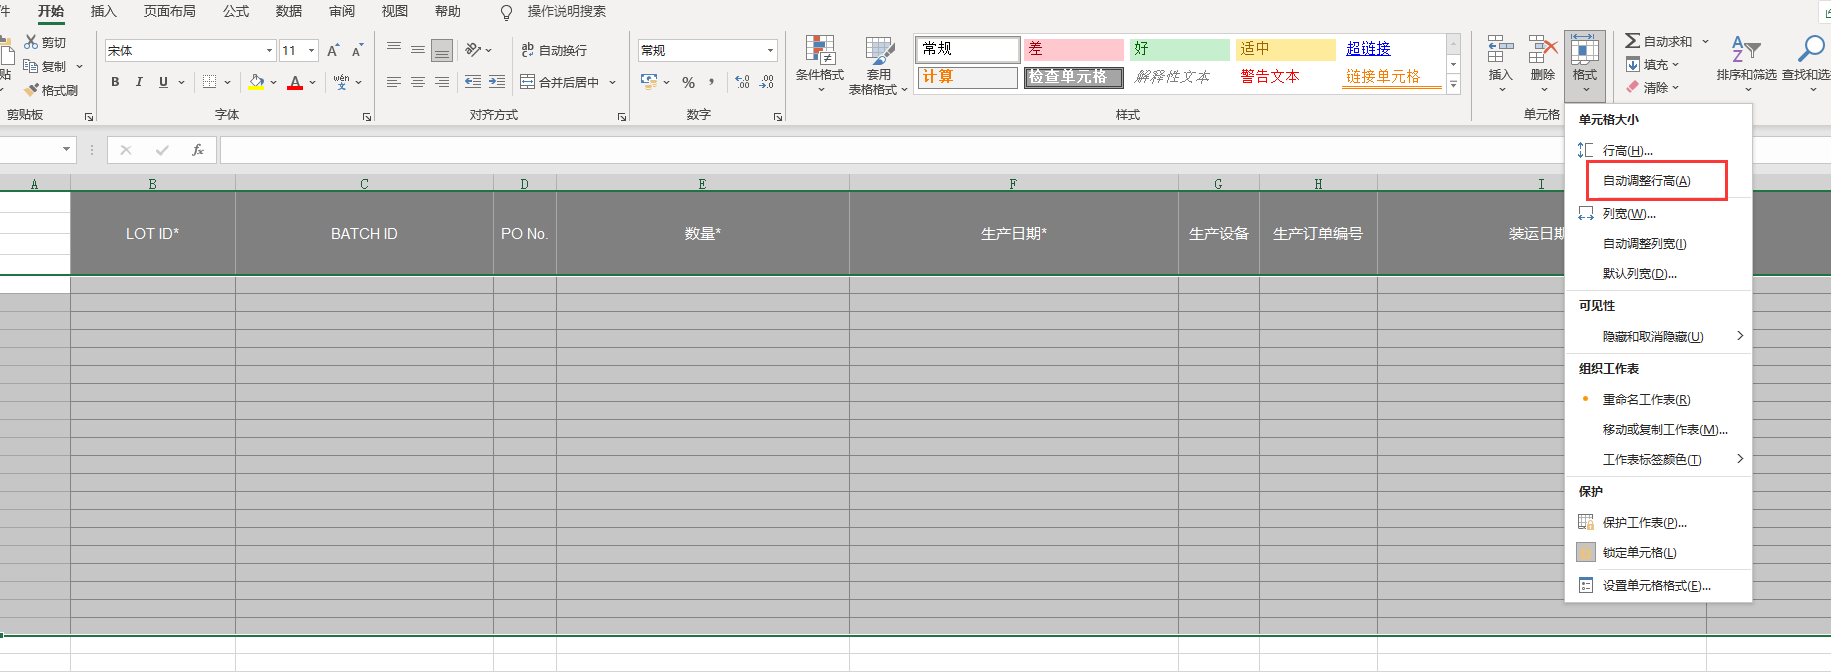Open the font name dropdown showing 宋体

coord(269,50)
